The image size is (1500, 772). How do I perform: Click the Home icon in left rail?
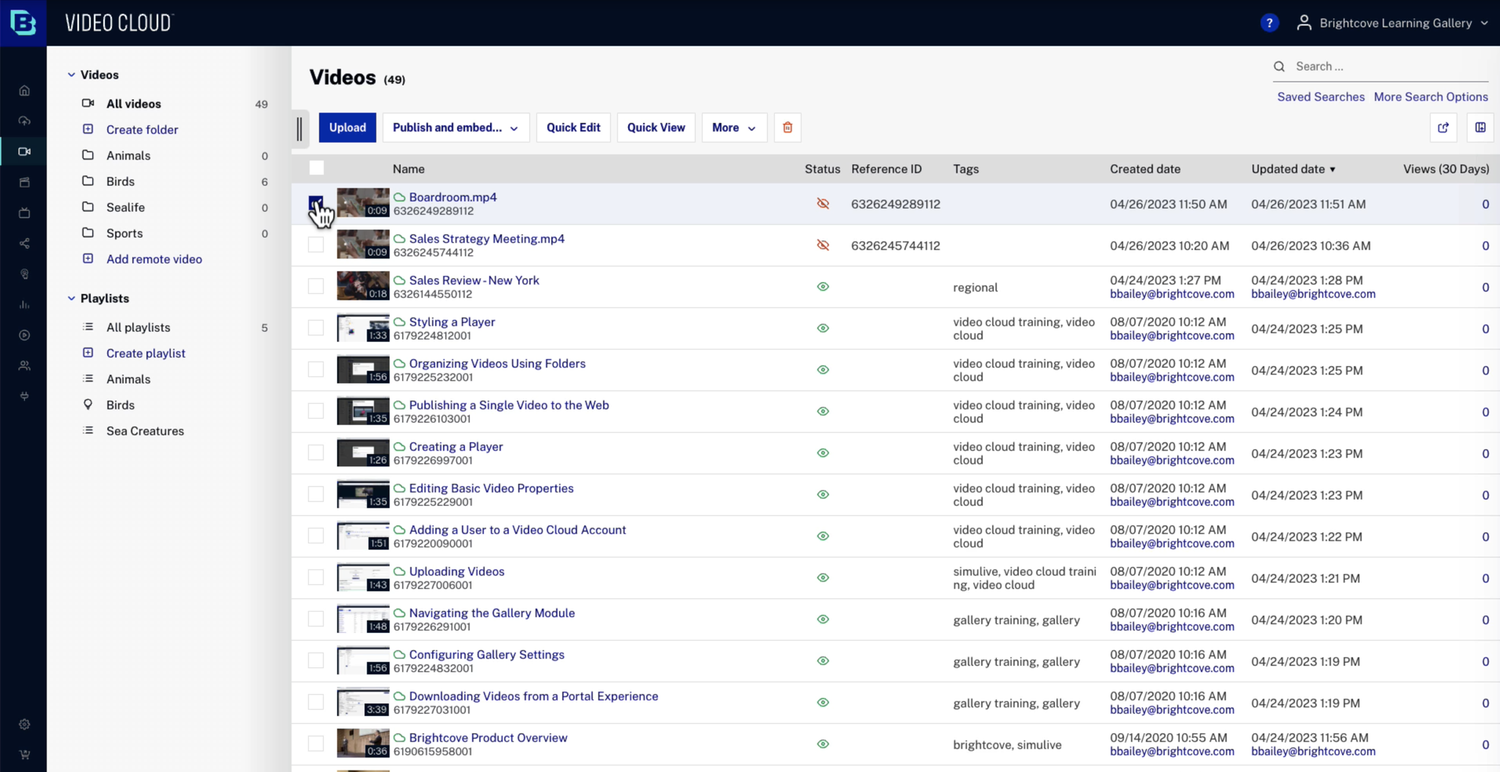tap(24, 91)
